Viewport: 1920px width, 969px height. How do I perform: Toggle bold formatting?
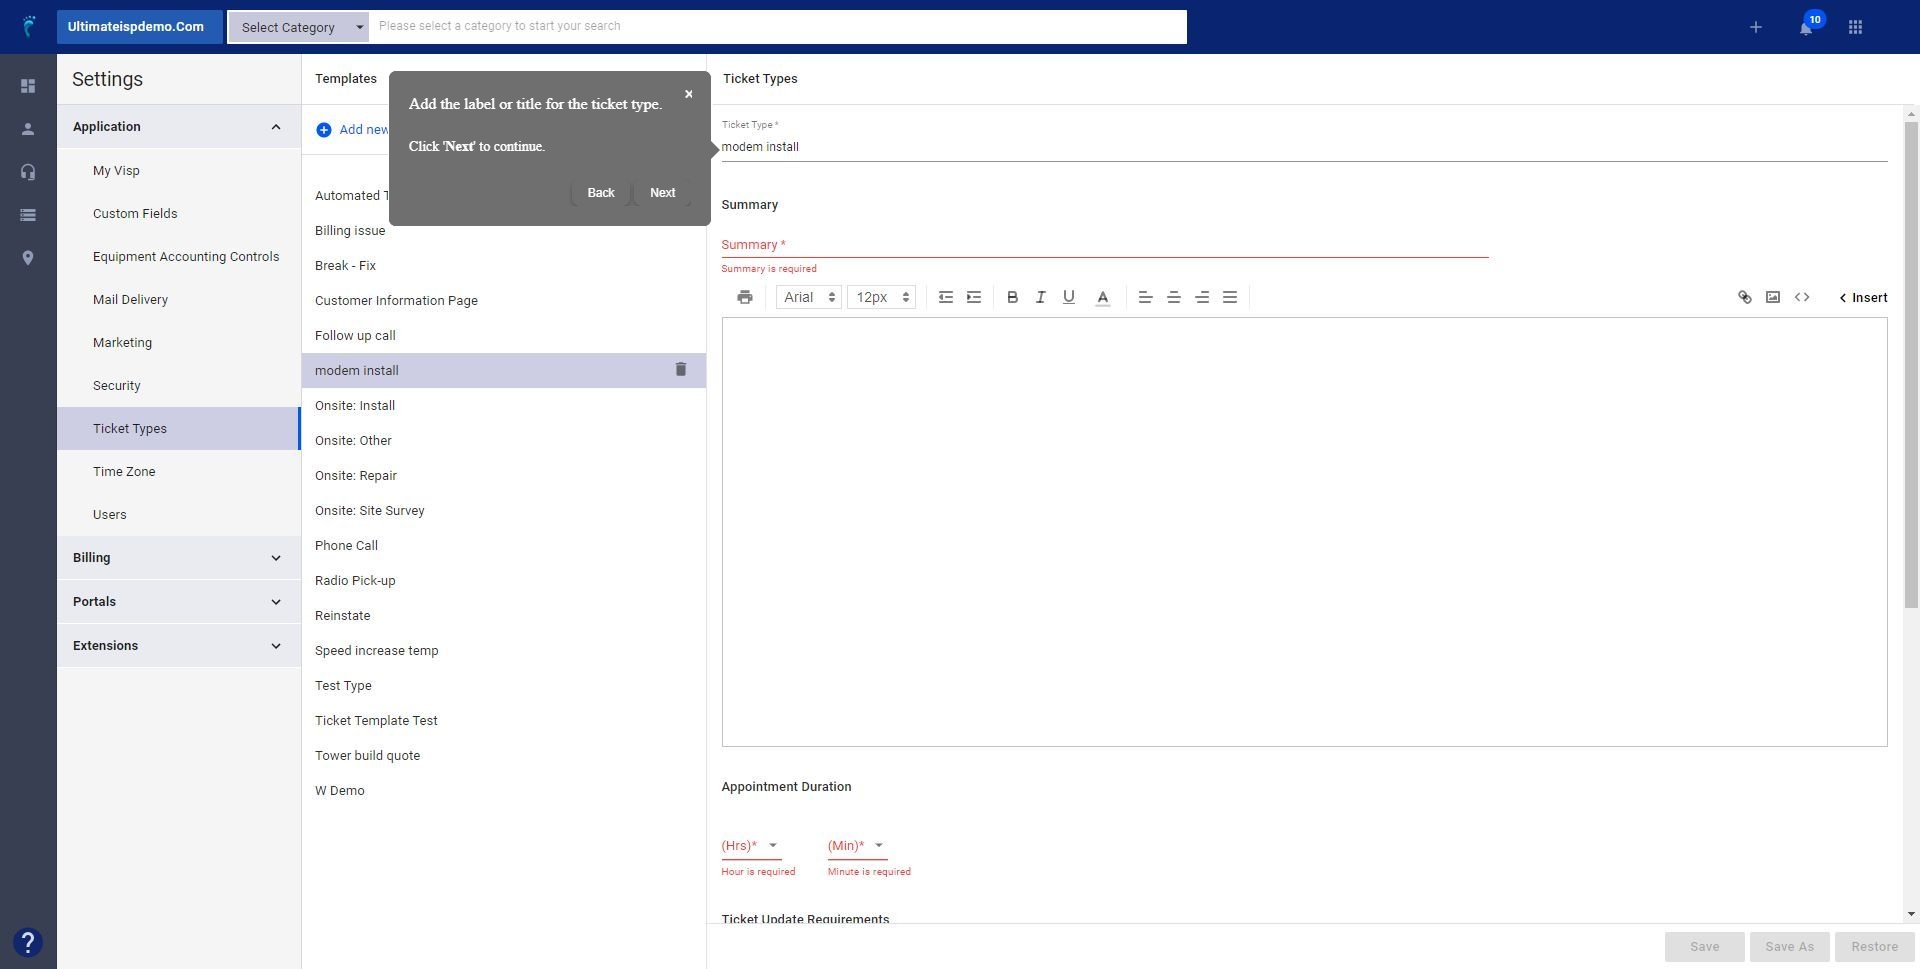1012,297
